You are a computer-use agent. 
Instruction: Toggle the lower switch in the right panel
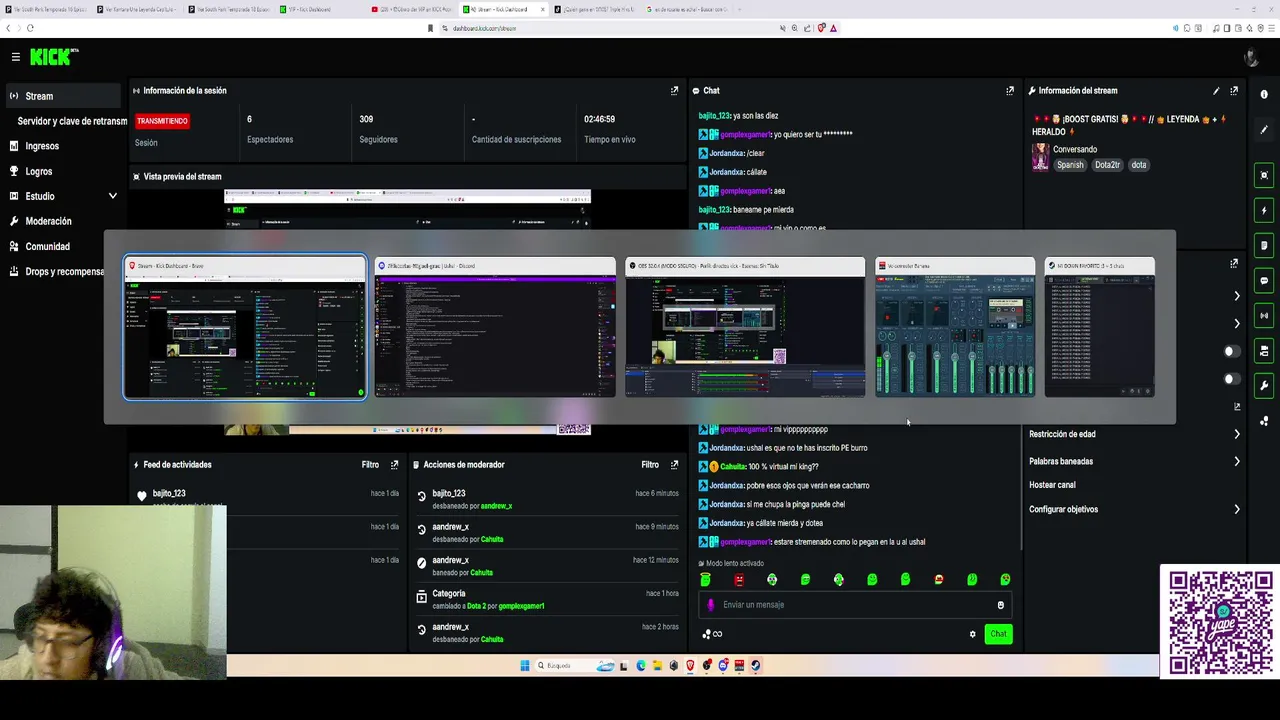tap(1232, 379)
